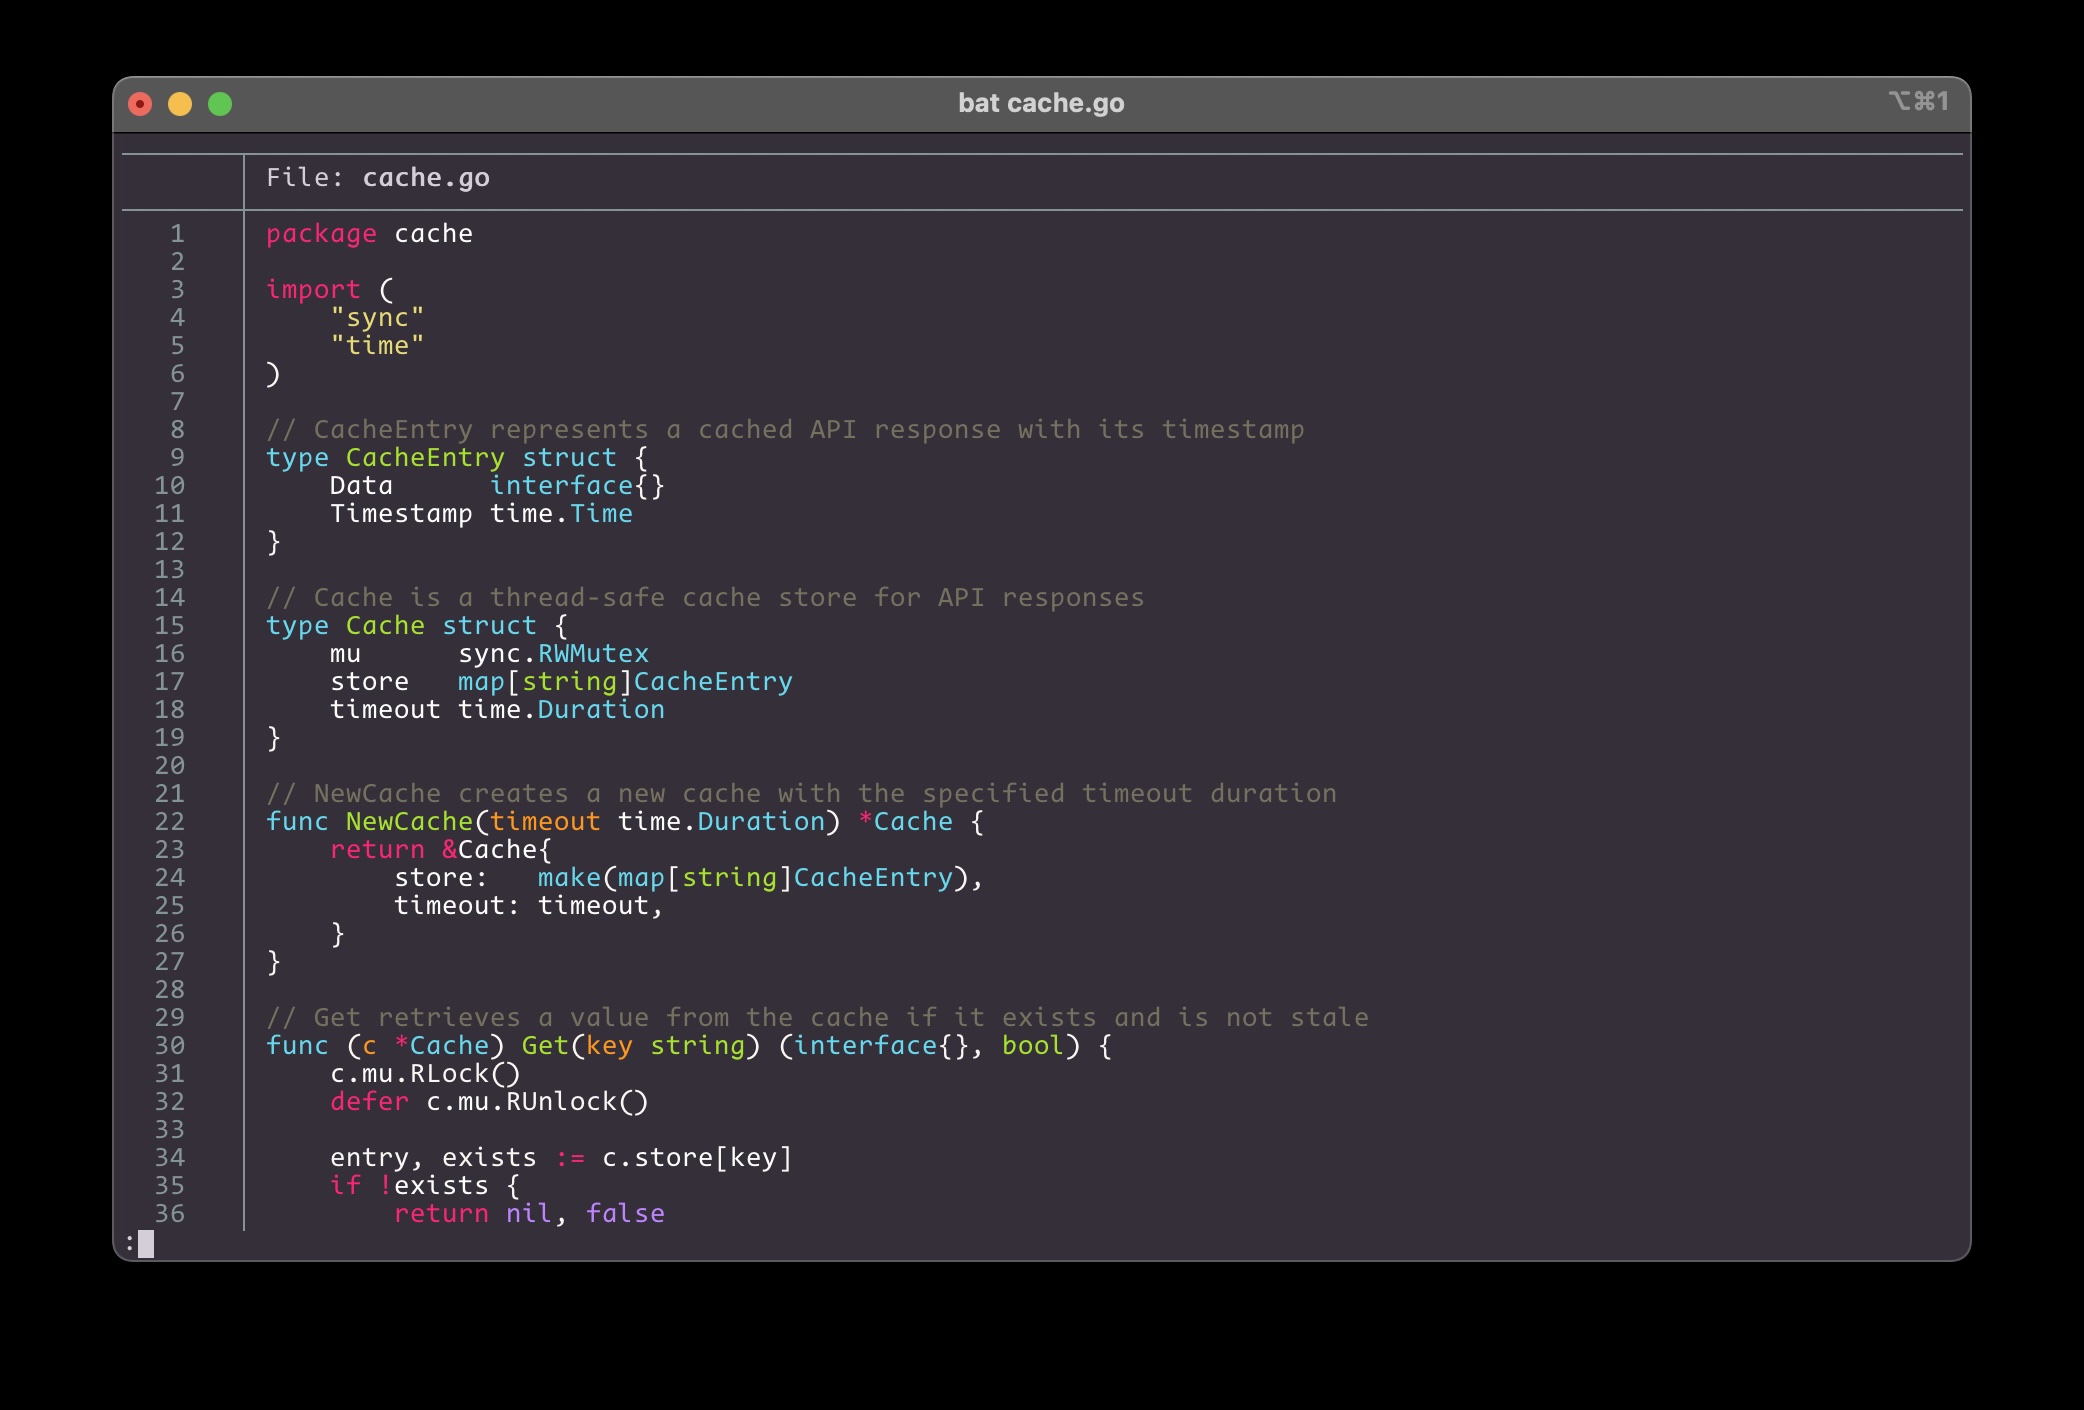Click the yellow minimize window button

(180, 104)
